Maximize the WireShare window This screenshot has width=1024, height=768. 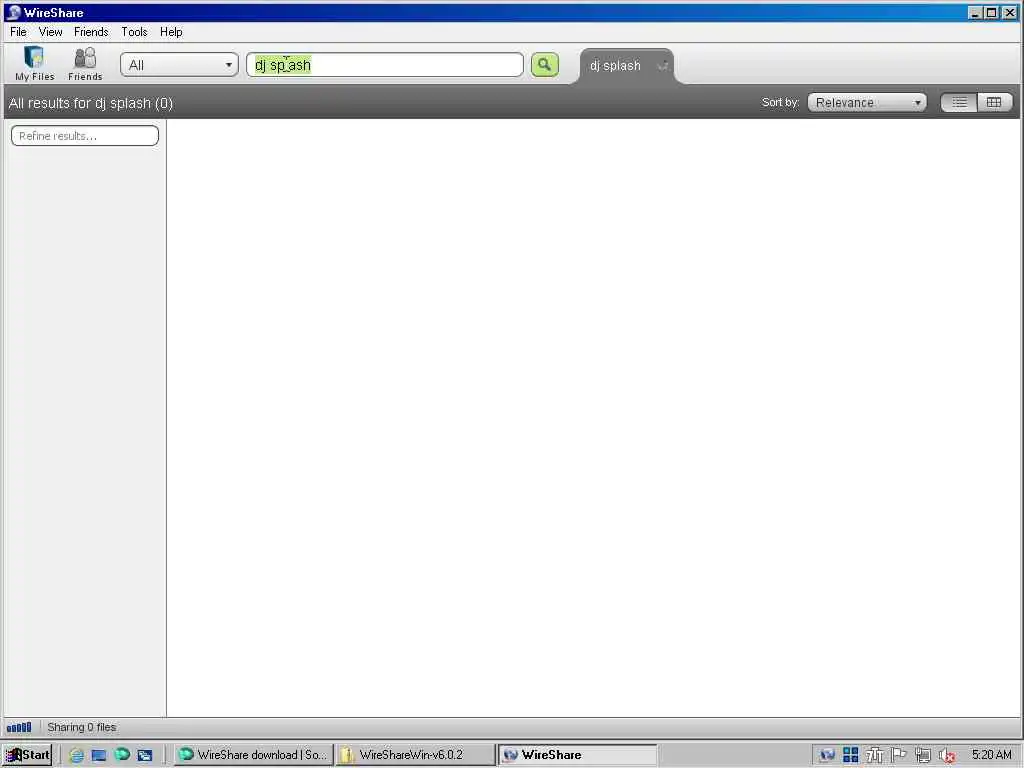991,12
